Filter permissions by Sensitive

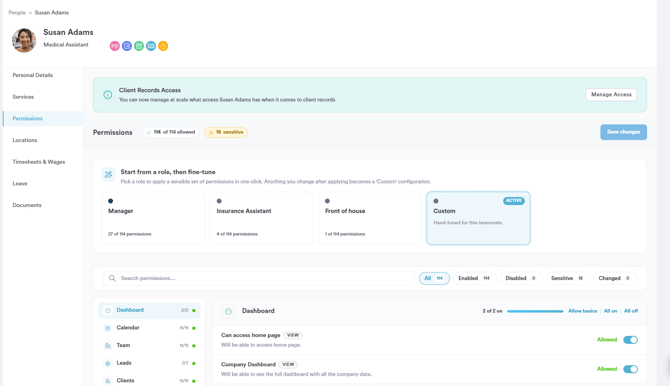pyautogui.click(x=568, y=278)
